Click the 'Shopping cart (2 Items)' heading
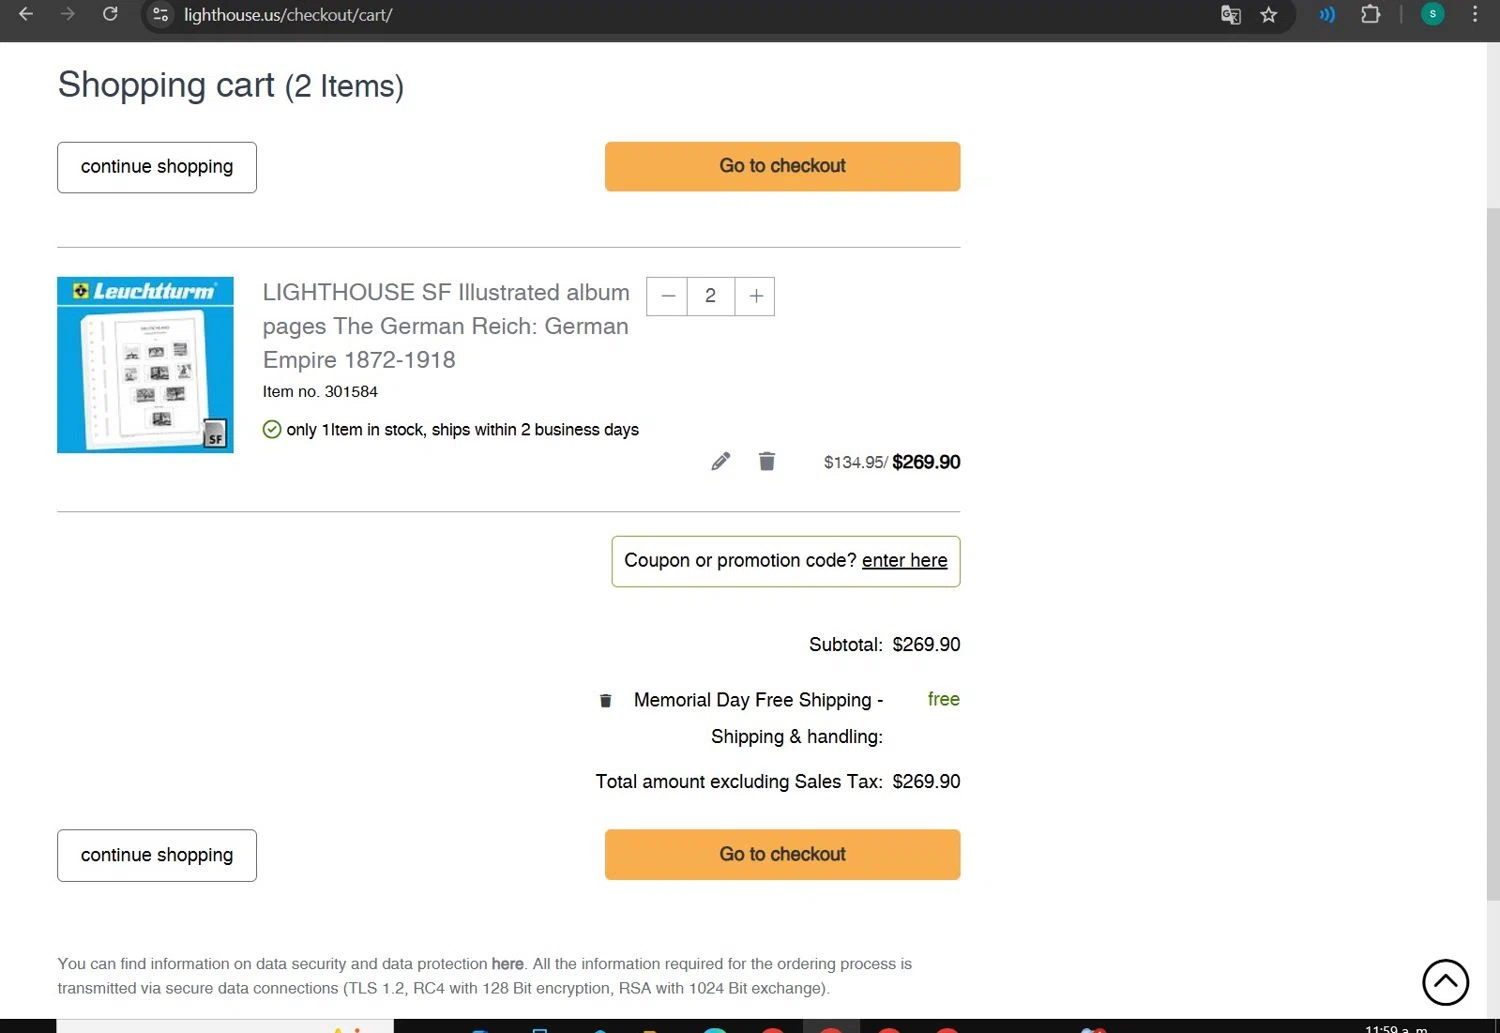Viewport: 1500px width, 1033px height. coord(231,85)
